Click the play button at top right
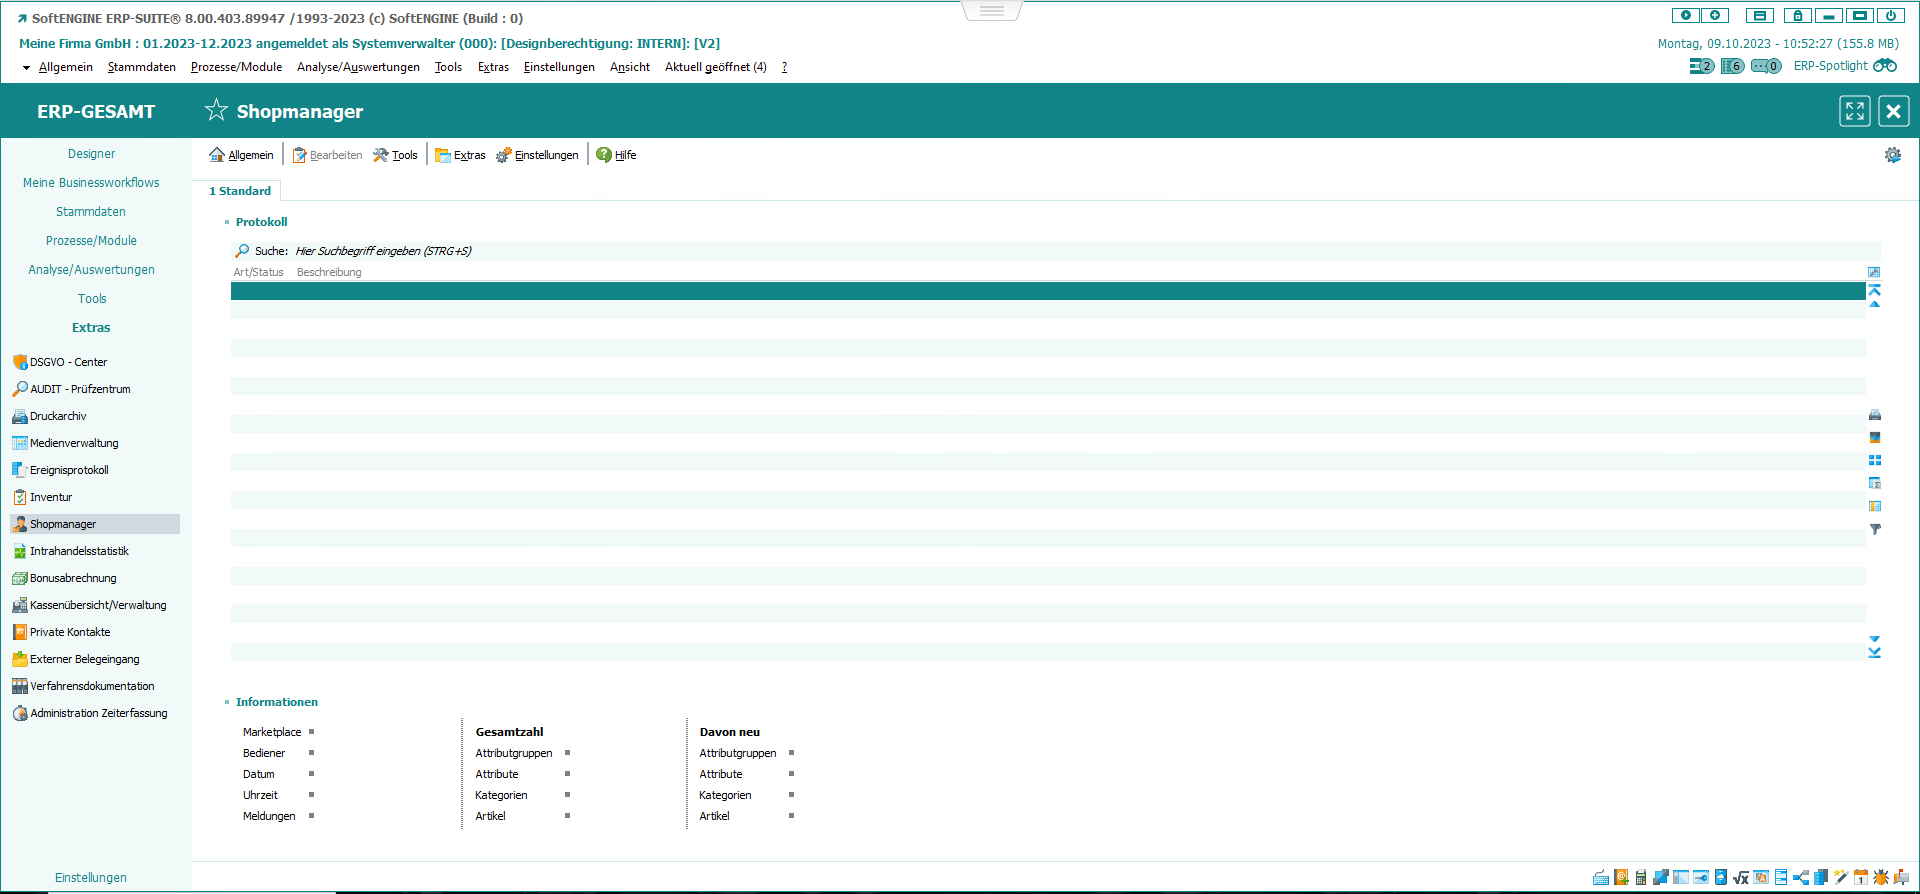The width and height of the screenshot is (1920, 894). pos(1686,15)
